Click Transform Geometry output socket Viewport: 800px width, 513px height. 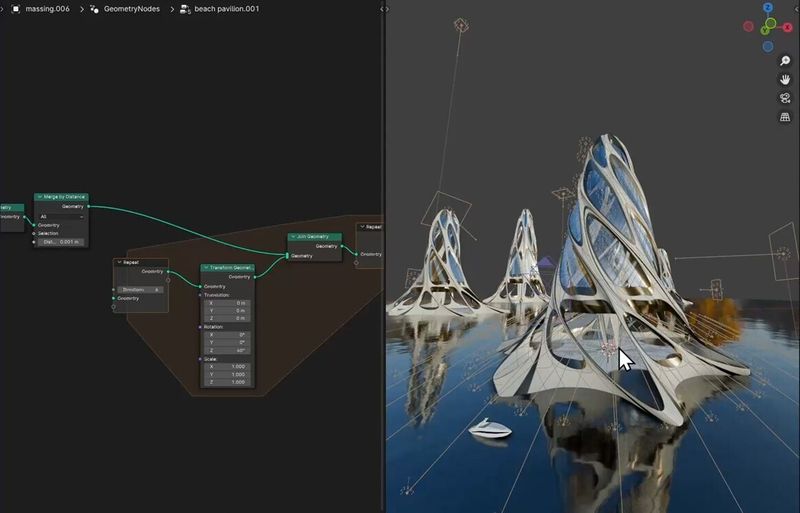point(255,277)
